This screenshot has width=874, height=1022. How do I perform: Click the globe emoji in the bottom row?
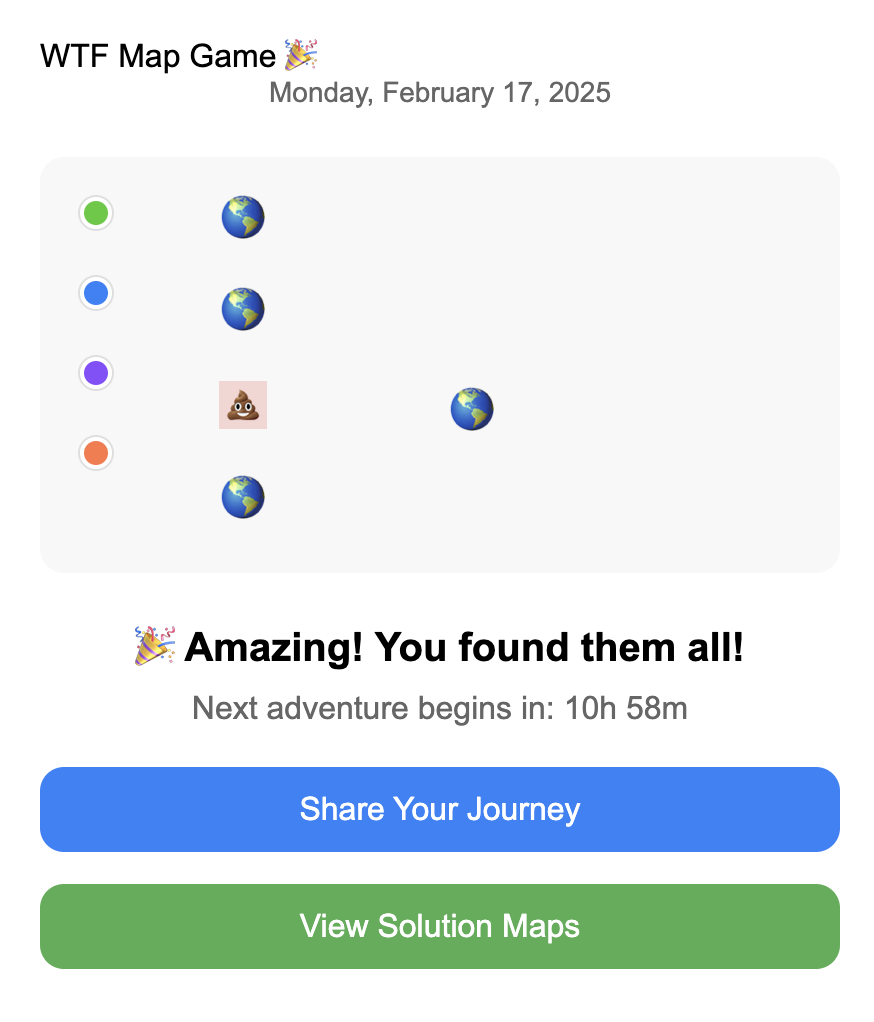[x=242, y=497]
